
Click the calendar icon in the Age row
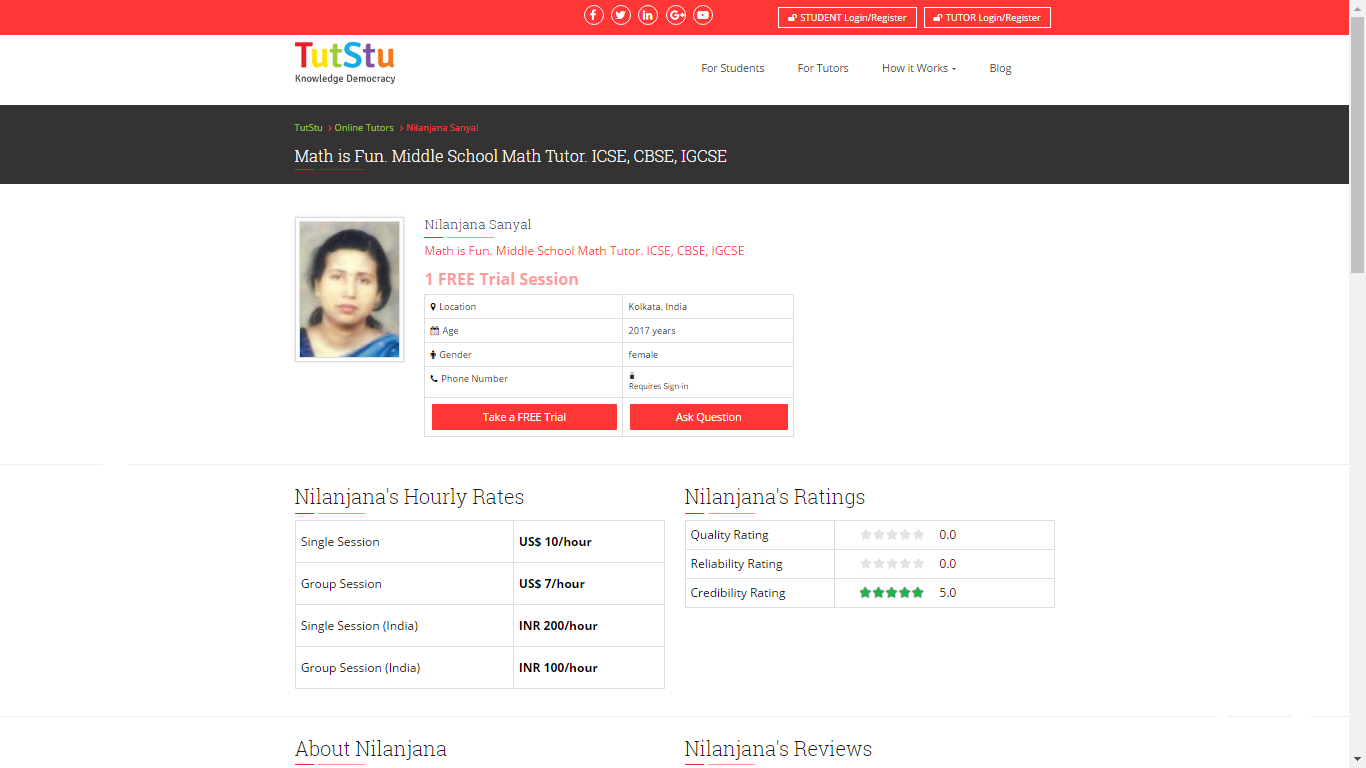(x=433, y=330)
